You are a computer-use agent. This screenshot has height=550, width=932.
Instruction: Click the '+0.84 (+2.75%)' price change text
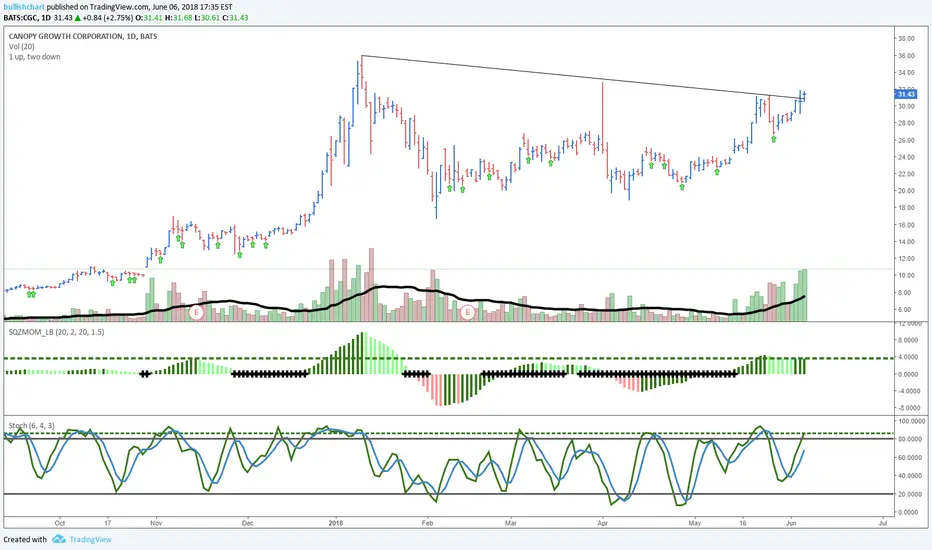click(x=108, y=18)
